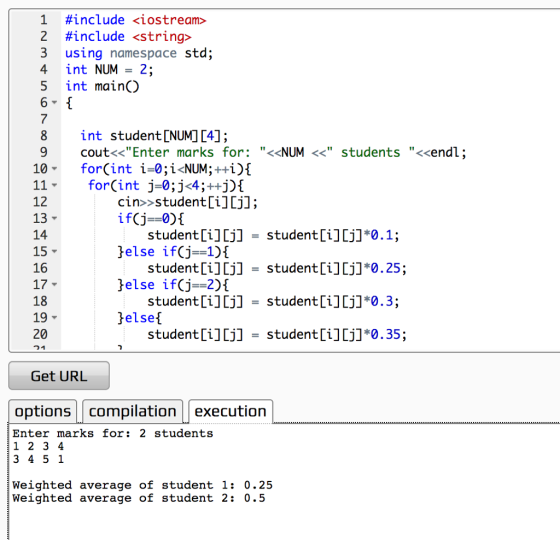Screen dimensions: 560x540
Task: Click the '#include <iostream>' code line
Action: coord(136,20)
